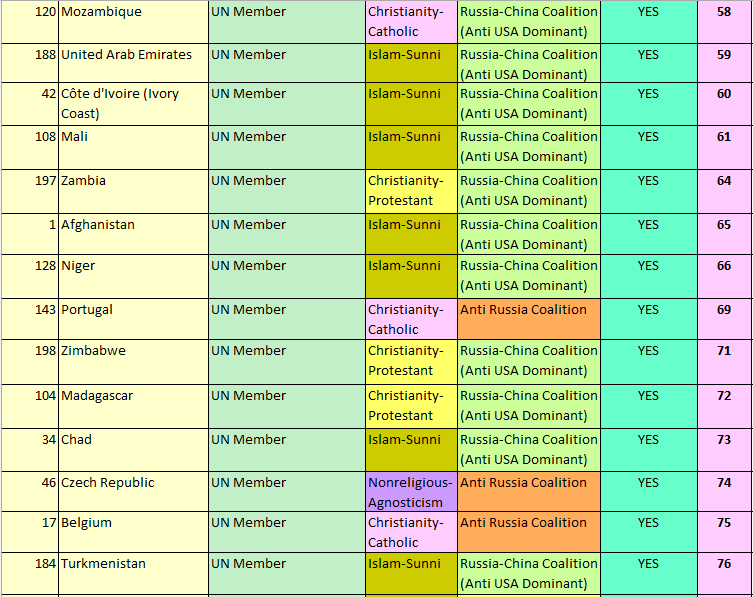
Task: Click Zambia's Christianity-Protestant cell
Action: (x=411, y=191)
